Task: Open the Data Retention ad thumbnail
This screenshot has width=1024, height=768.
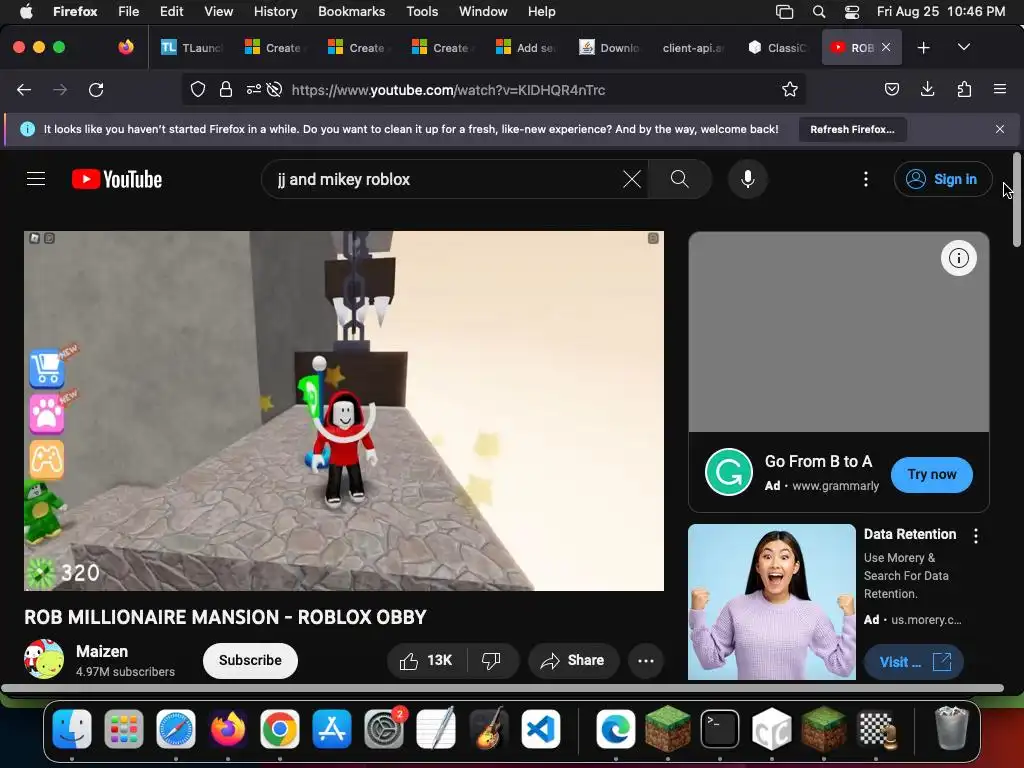Action: (772, 601)
